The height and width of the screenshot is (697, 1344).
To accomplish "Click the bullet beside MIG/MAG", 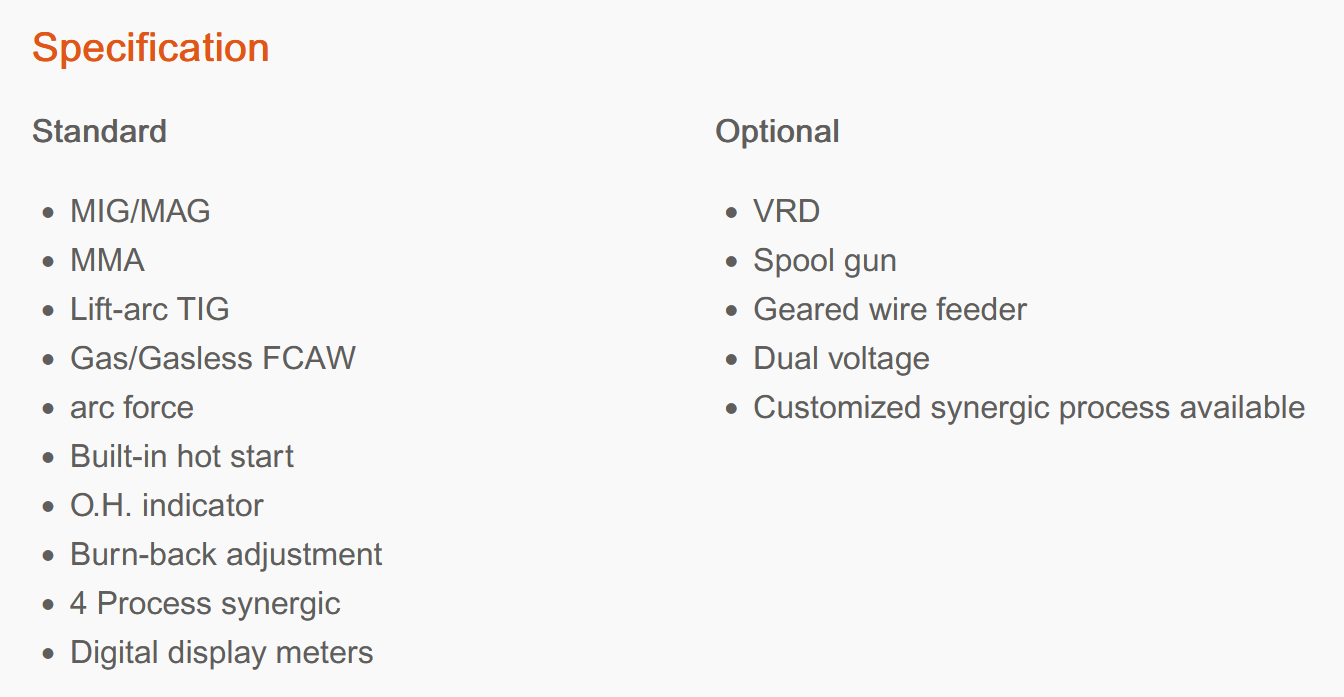I will tap(49, 213).
